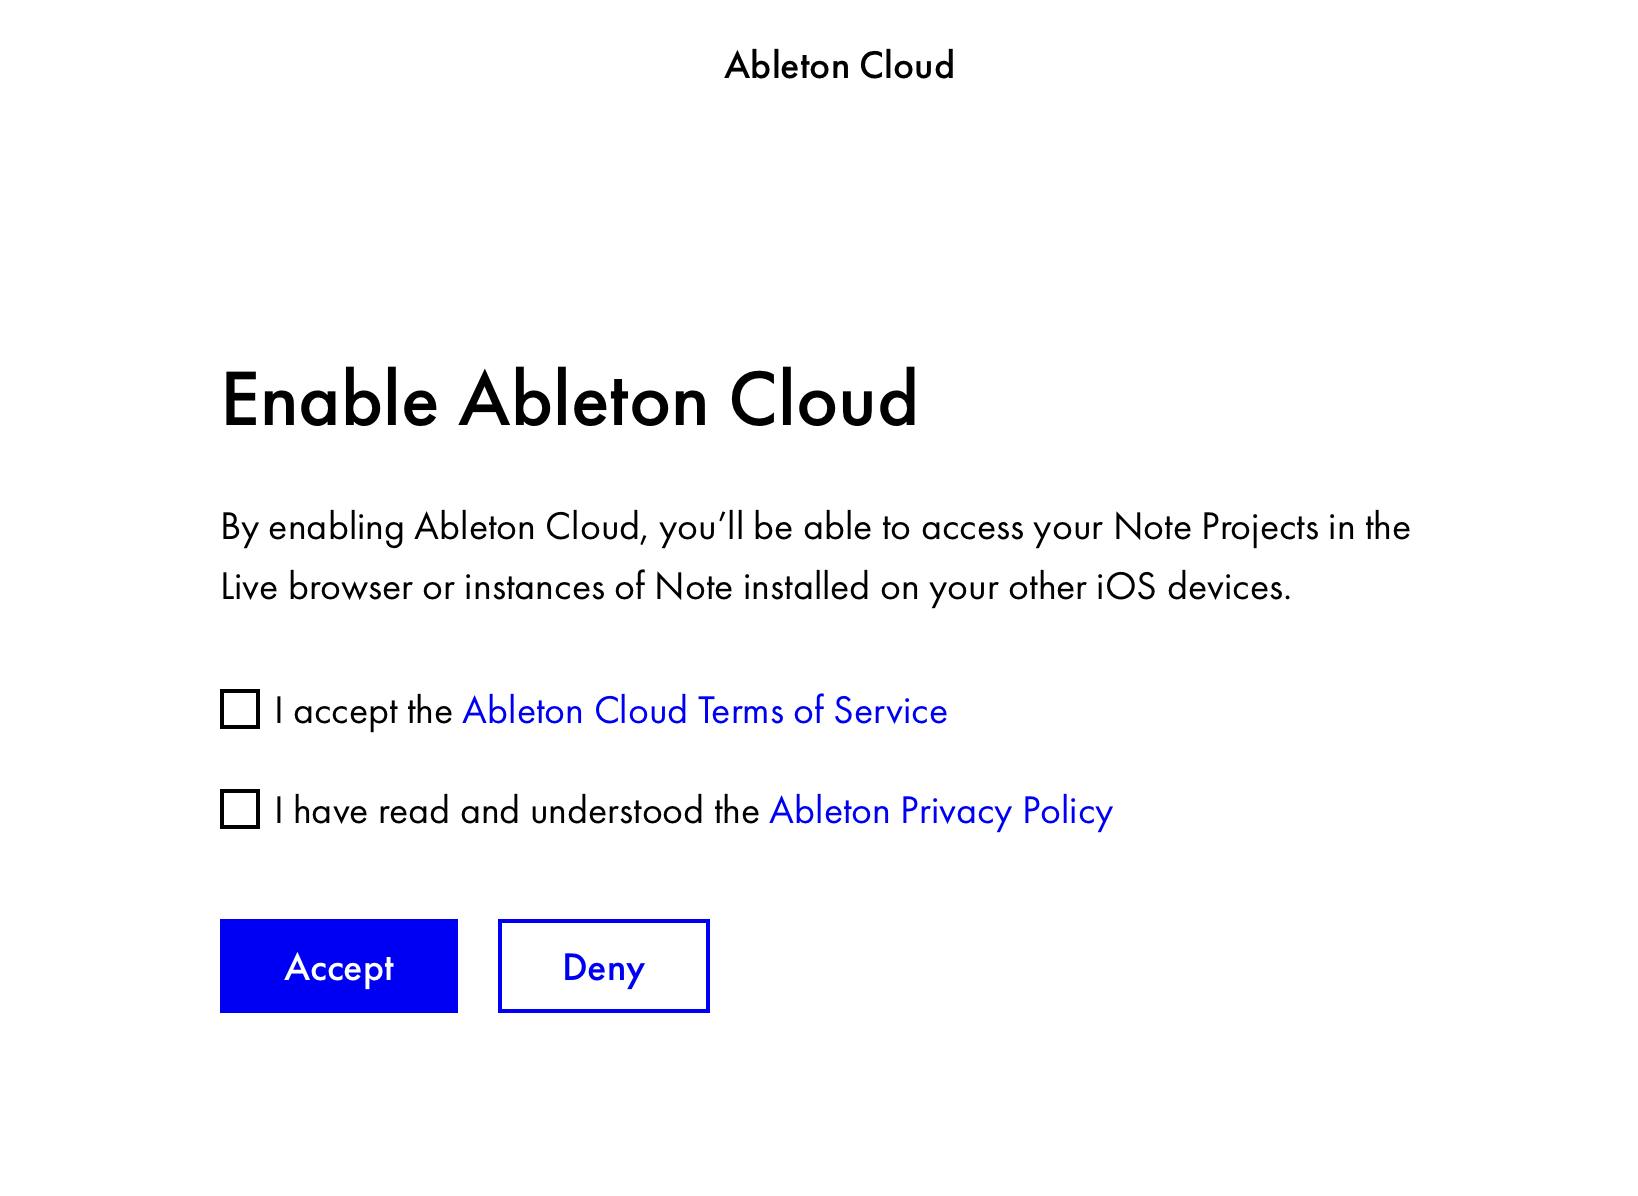The width and height of the screenshot is (1638, 1196).
Task: Select the 'Enable Ableton Cloud' heading
Action: (570, 400)
